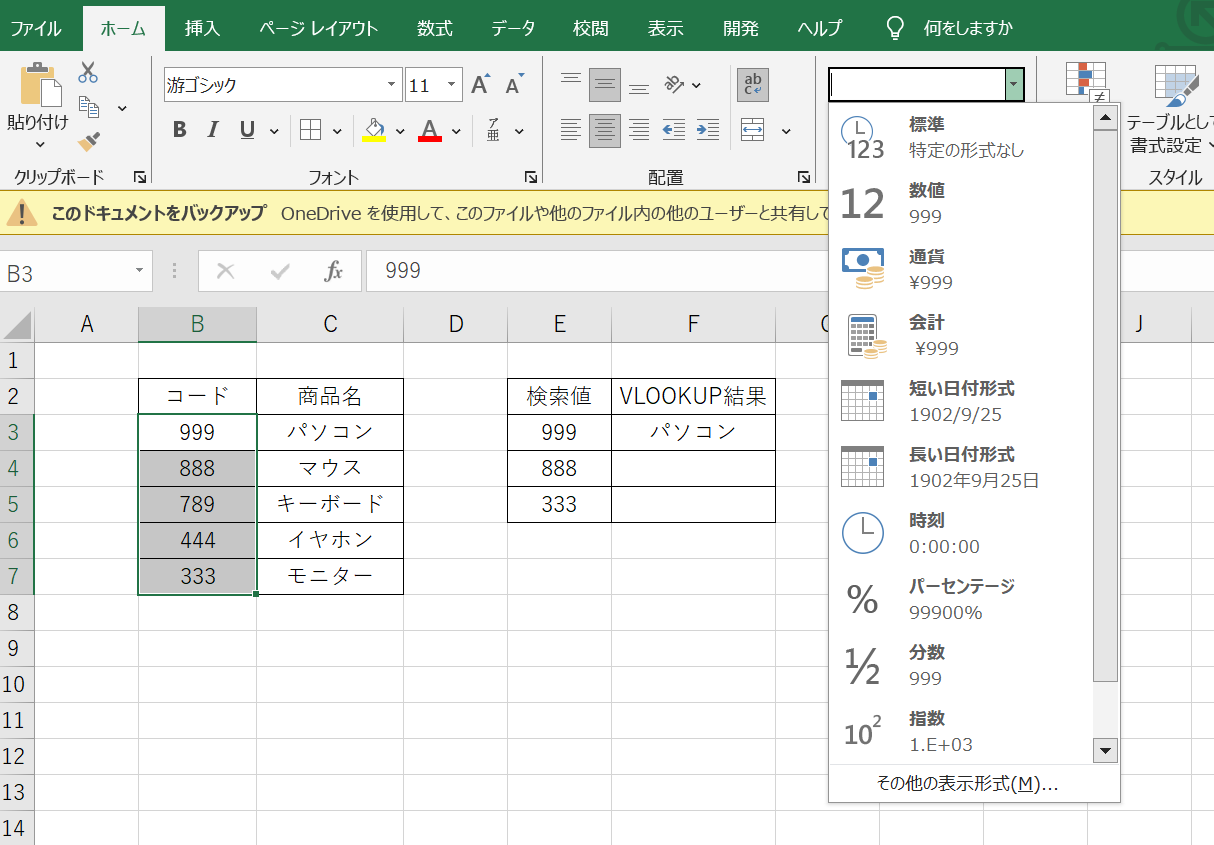Select the 短い日付形式 format
The width and height of the screenshot is (1214, 845).
960,402
